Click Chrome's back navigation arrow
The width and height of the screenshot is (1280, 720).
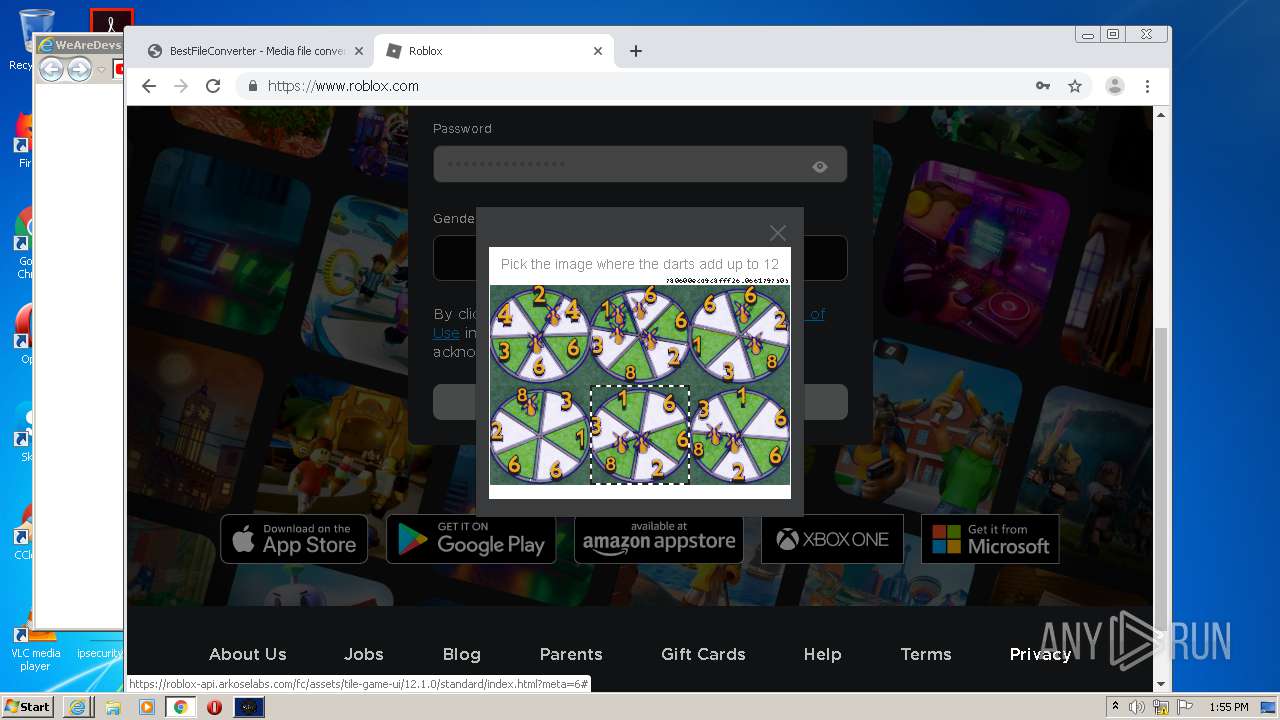[x=149, y=86]
